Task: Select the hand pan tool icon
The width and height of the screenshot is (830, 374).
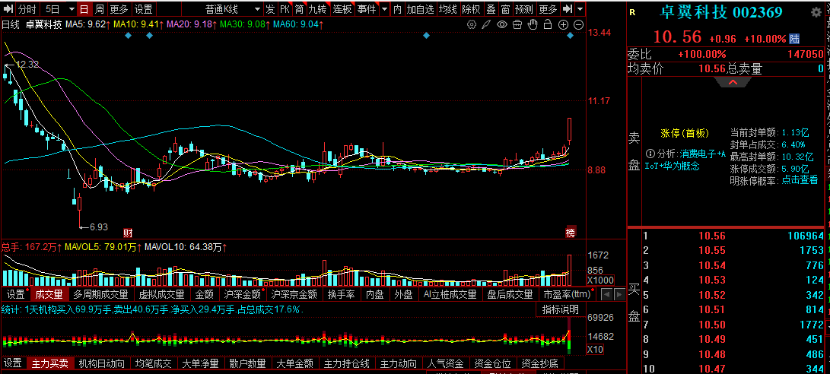Action: click(533, 25)
